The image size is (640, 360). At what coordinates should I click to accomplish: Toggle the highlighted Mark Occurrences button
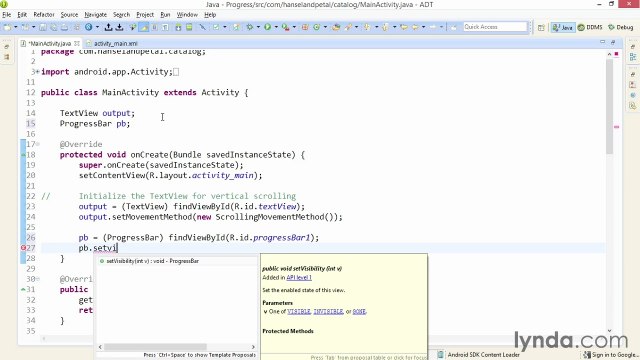(x=144, y=27)
